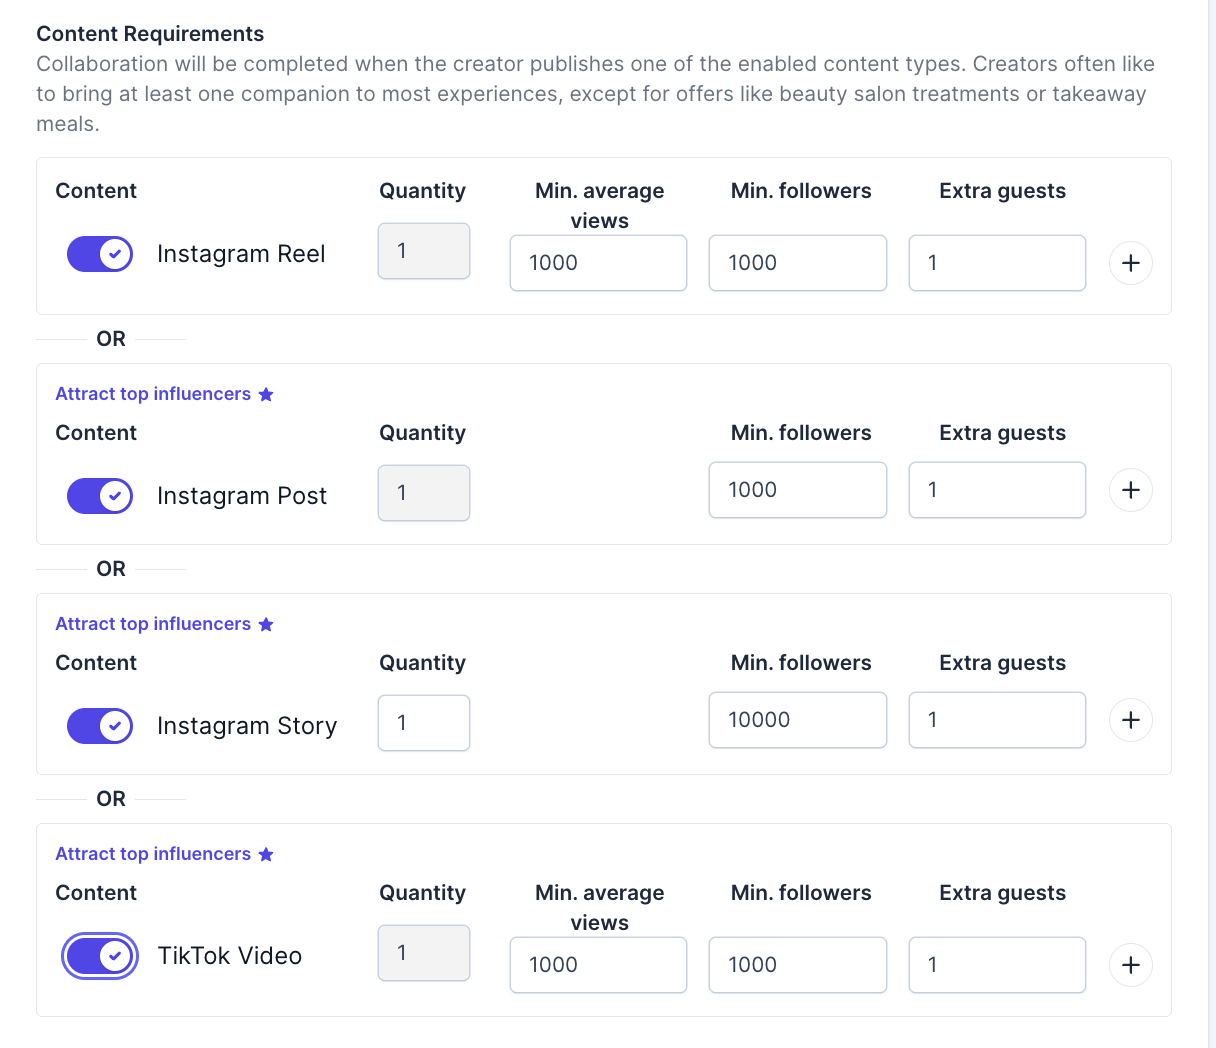The image size is (1216, 1048).
Task: Open Attract top influencers link above TikTok Video
Action: pos(153,854)
